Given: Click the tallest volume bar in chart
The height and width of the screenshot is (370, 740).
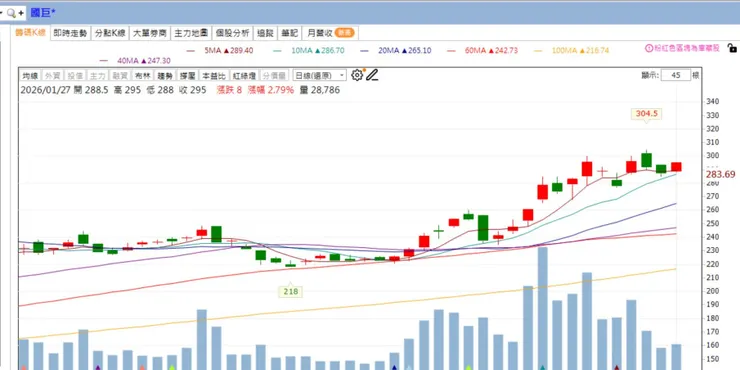Looking at the screenshot, I should (x=543, y=308).
